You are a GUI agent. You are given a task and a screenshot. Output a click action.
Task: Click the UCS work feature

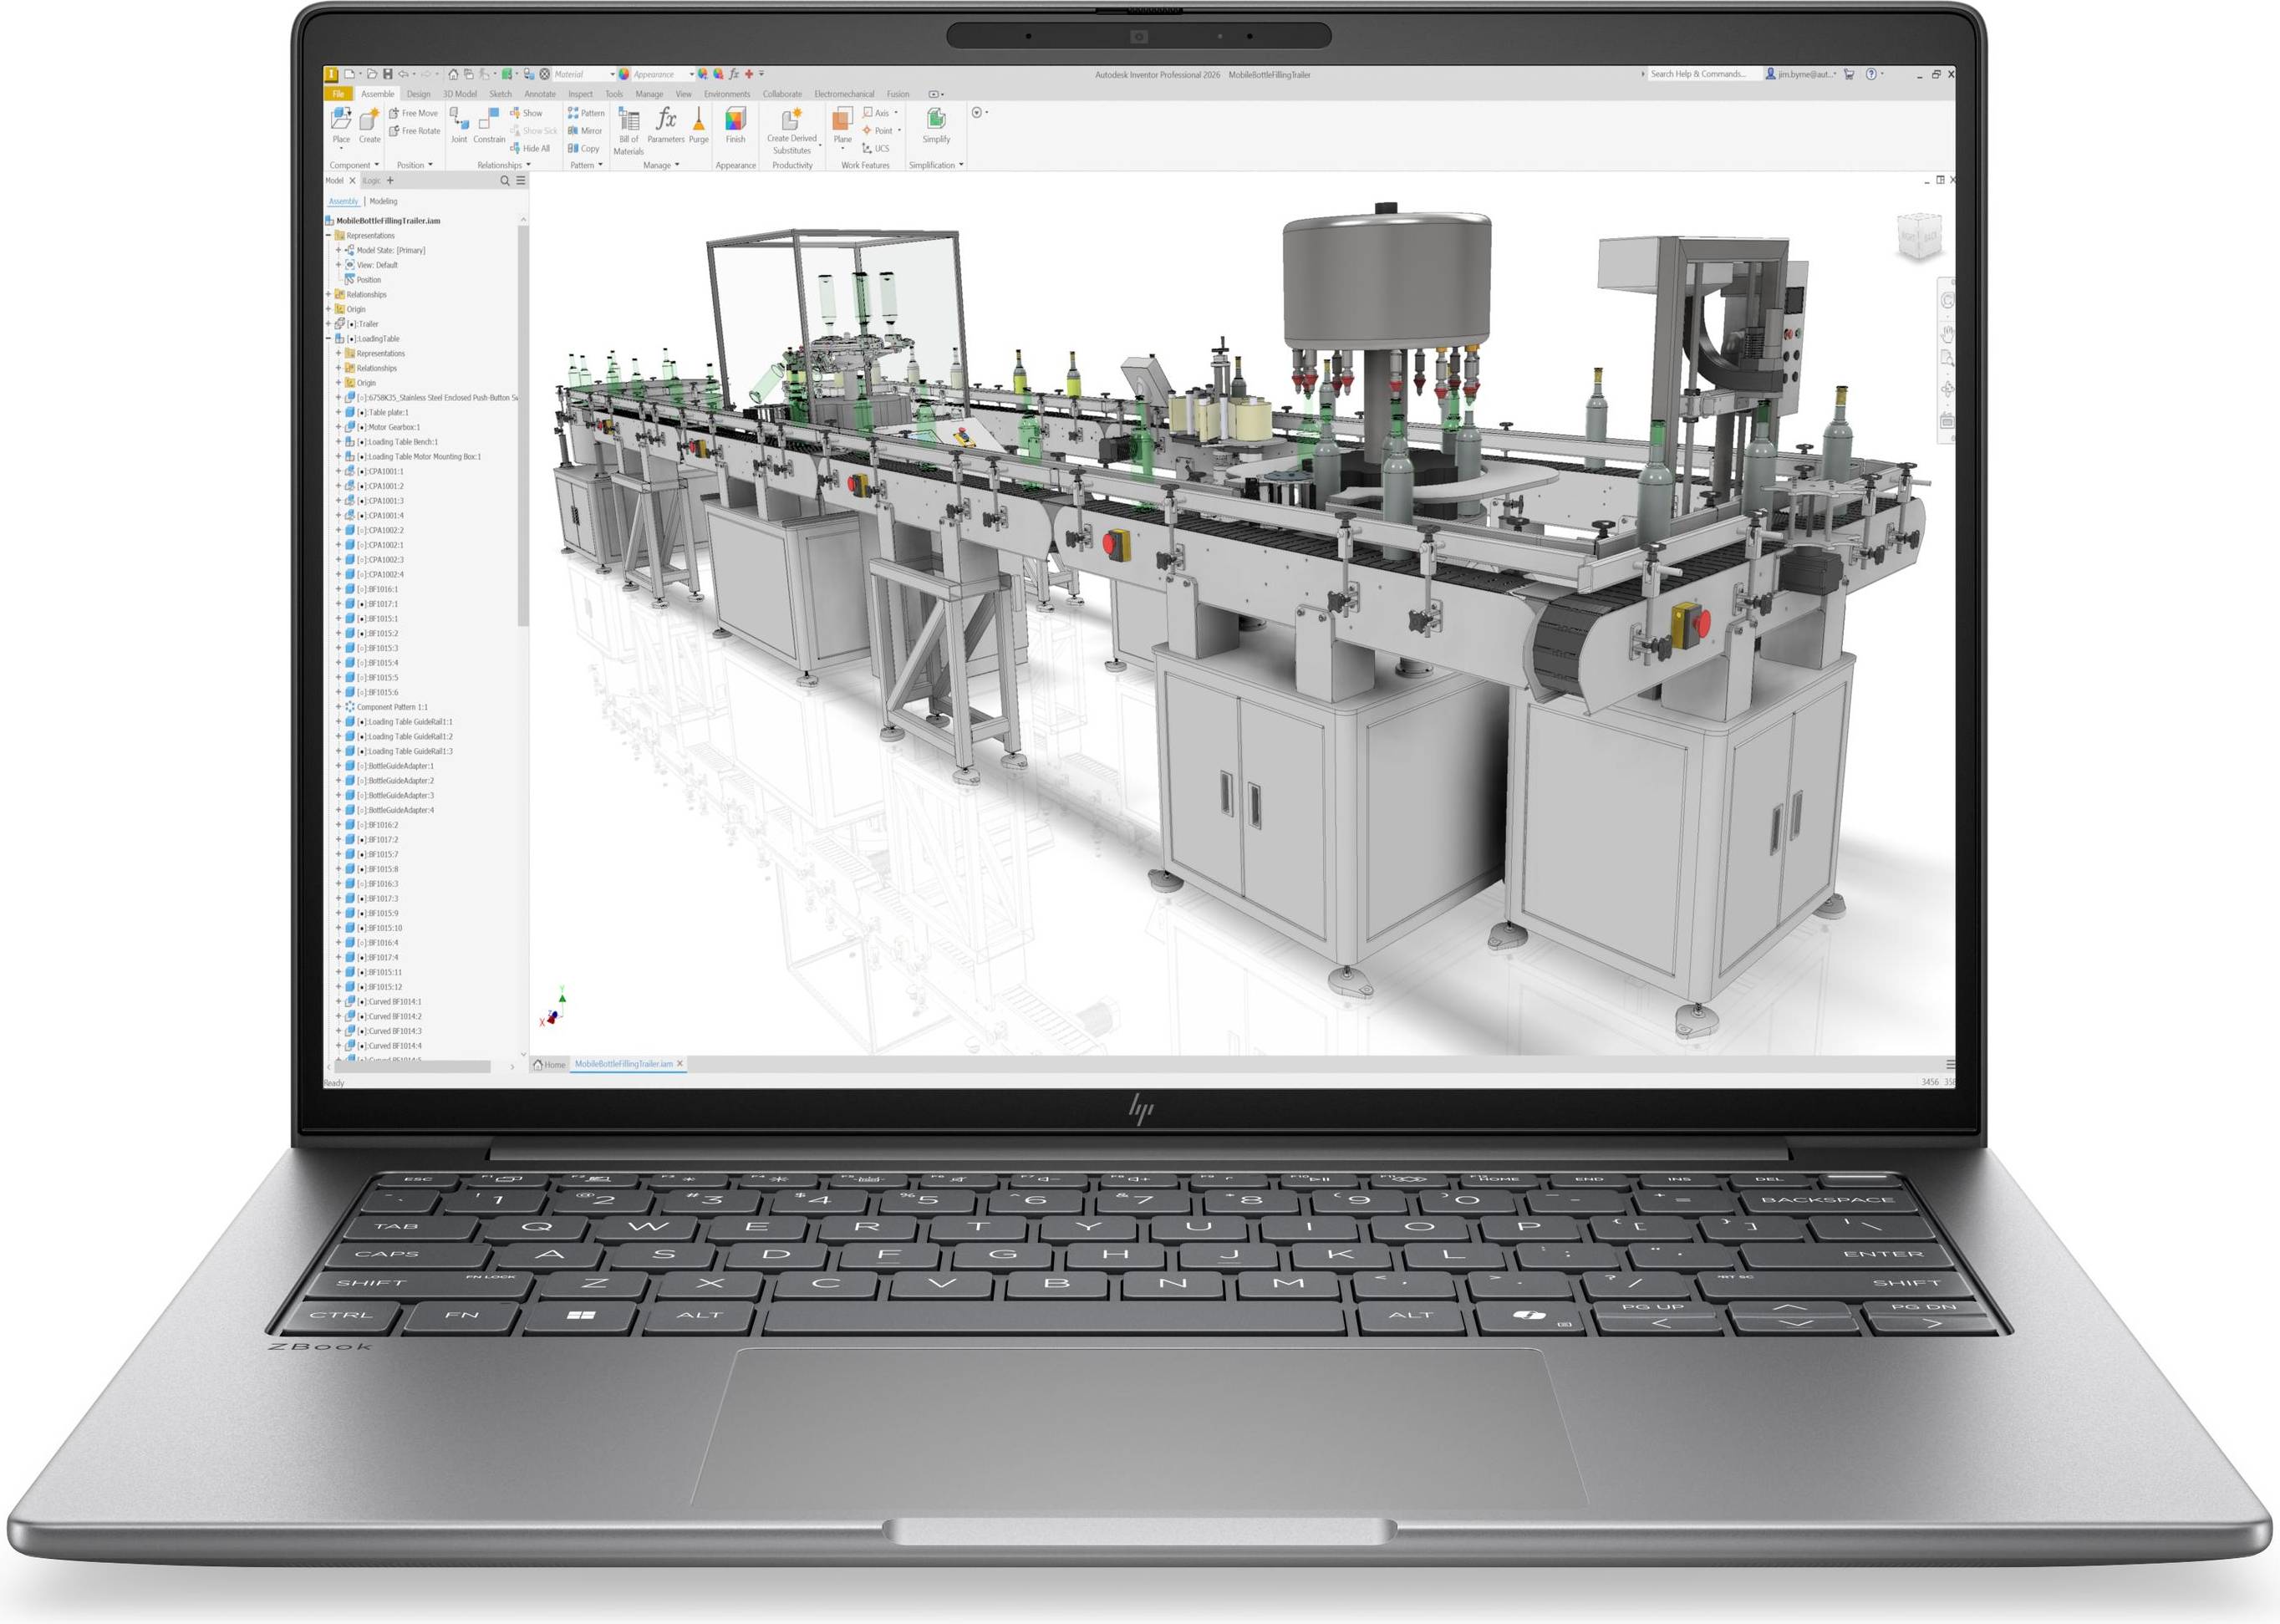pyautogui.click(x=875, y=148)
